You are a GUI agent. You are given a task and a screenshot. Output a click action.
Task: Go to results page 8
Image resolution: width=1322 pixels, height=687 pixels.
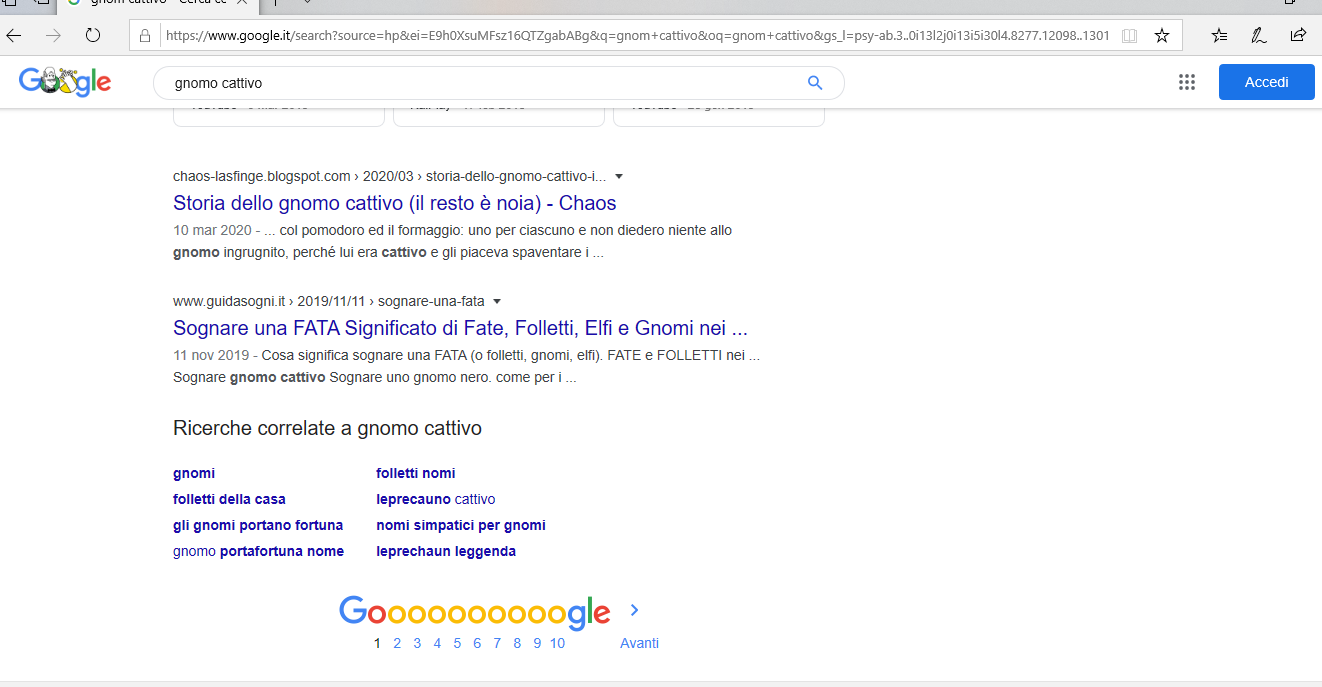517,643
